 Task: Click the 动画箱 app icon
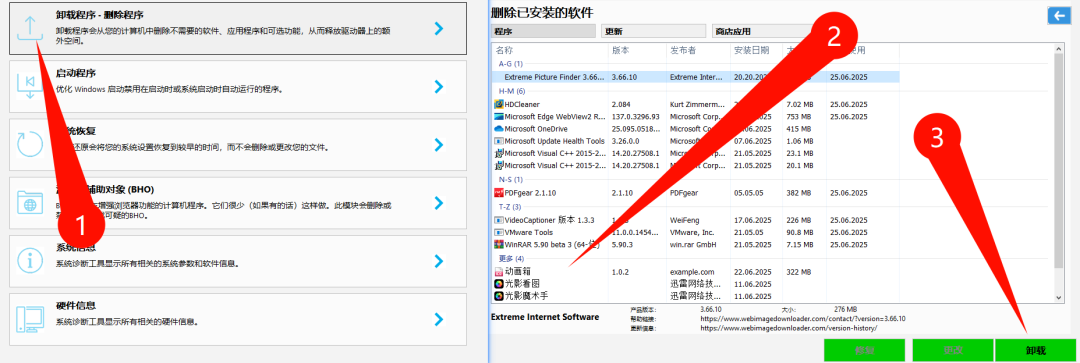[499, 272]
